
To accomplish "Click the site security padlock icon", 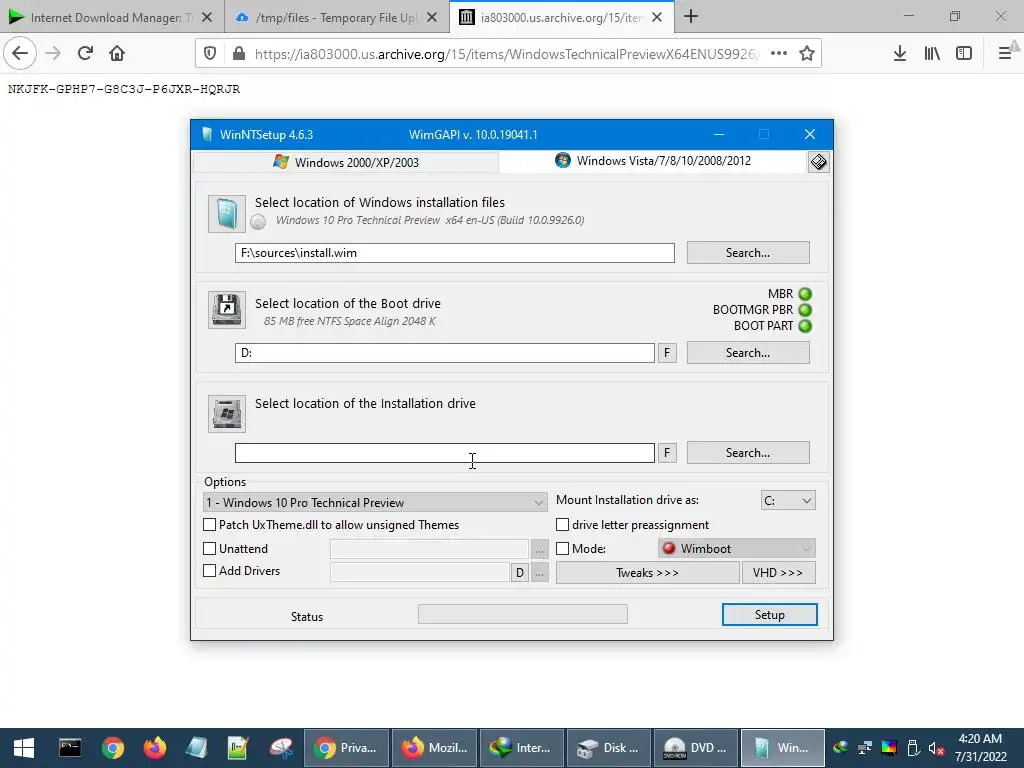I will click(239, 54).
